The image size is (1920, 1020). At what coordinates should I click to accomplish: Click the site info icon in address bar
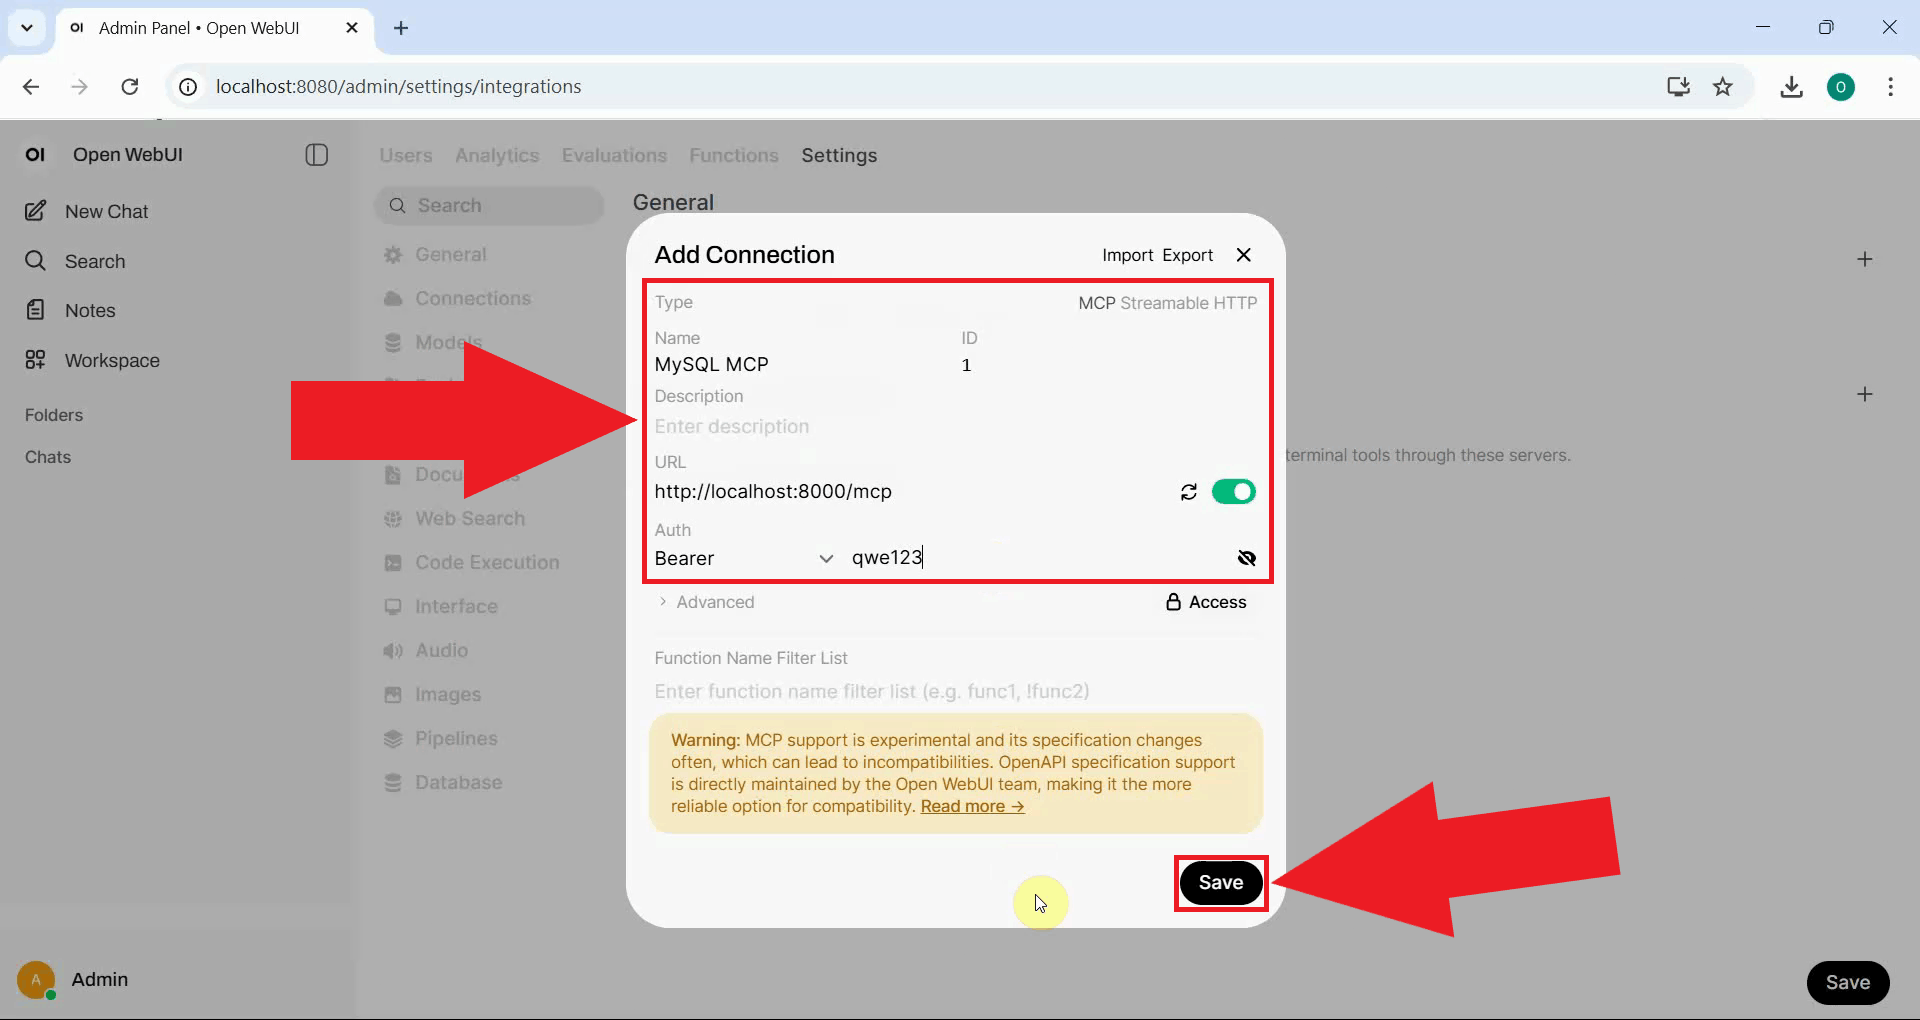pos(188,87)
